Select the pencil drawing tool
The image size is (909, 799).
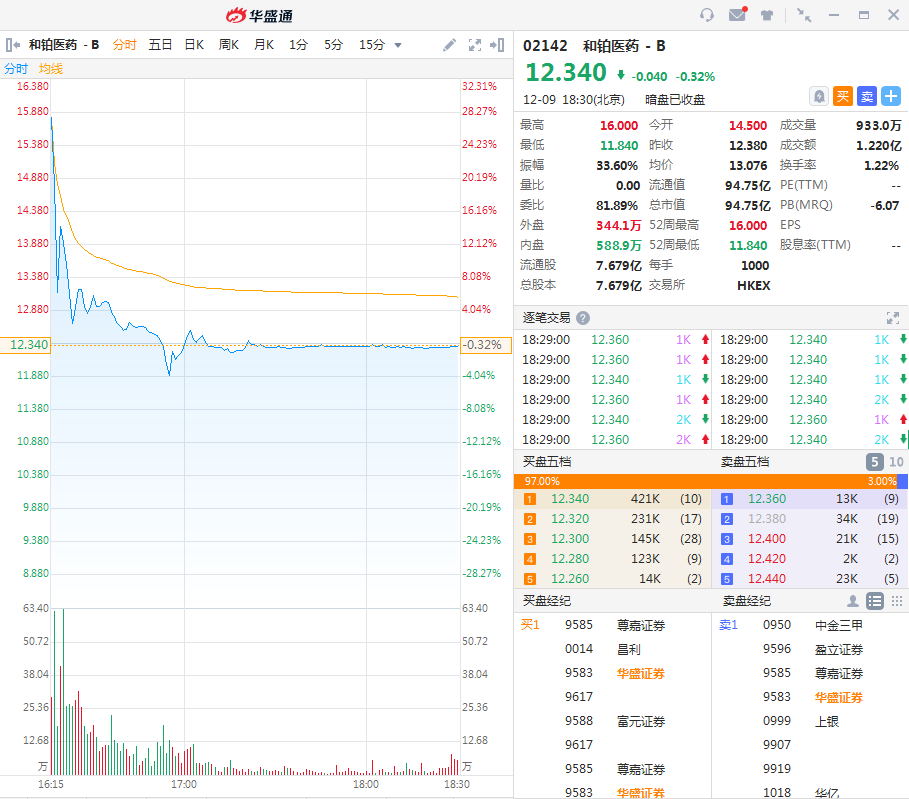(449, 45)
